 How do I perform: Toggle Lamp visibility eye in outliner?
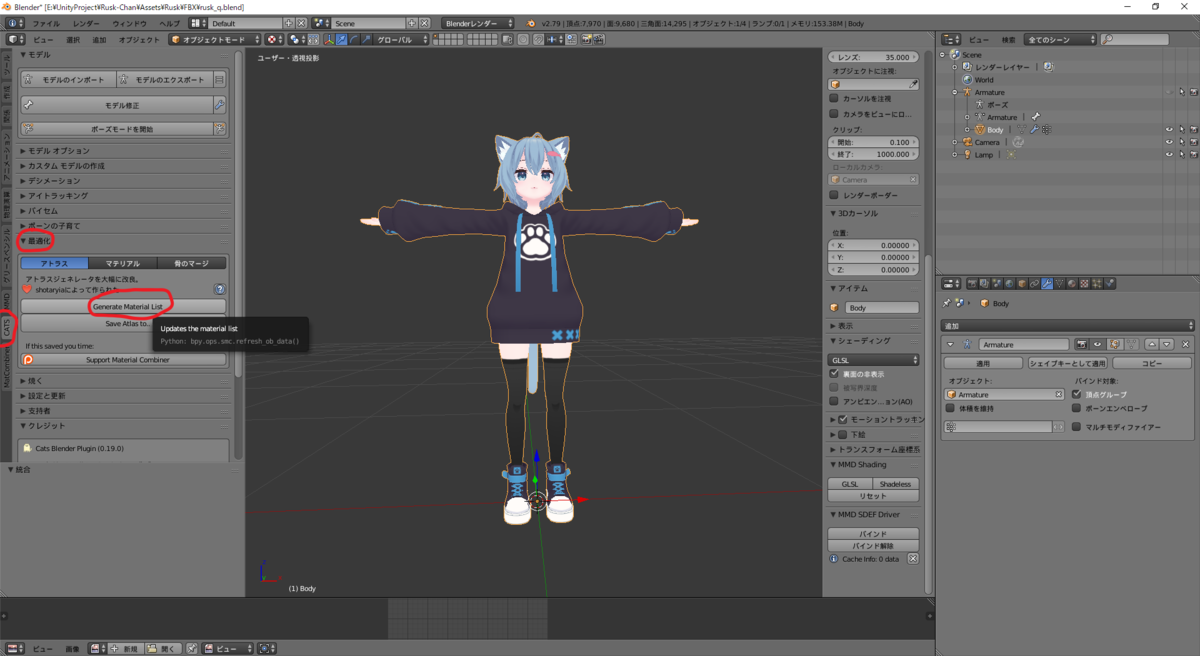(x=1169, y=155)
